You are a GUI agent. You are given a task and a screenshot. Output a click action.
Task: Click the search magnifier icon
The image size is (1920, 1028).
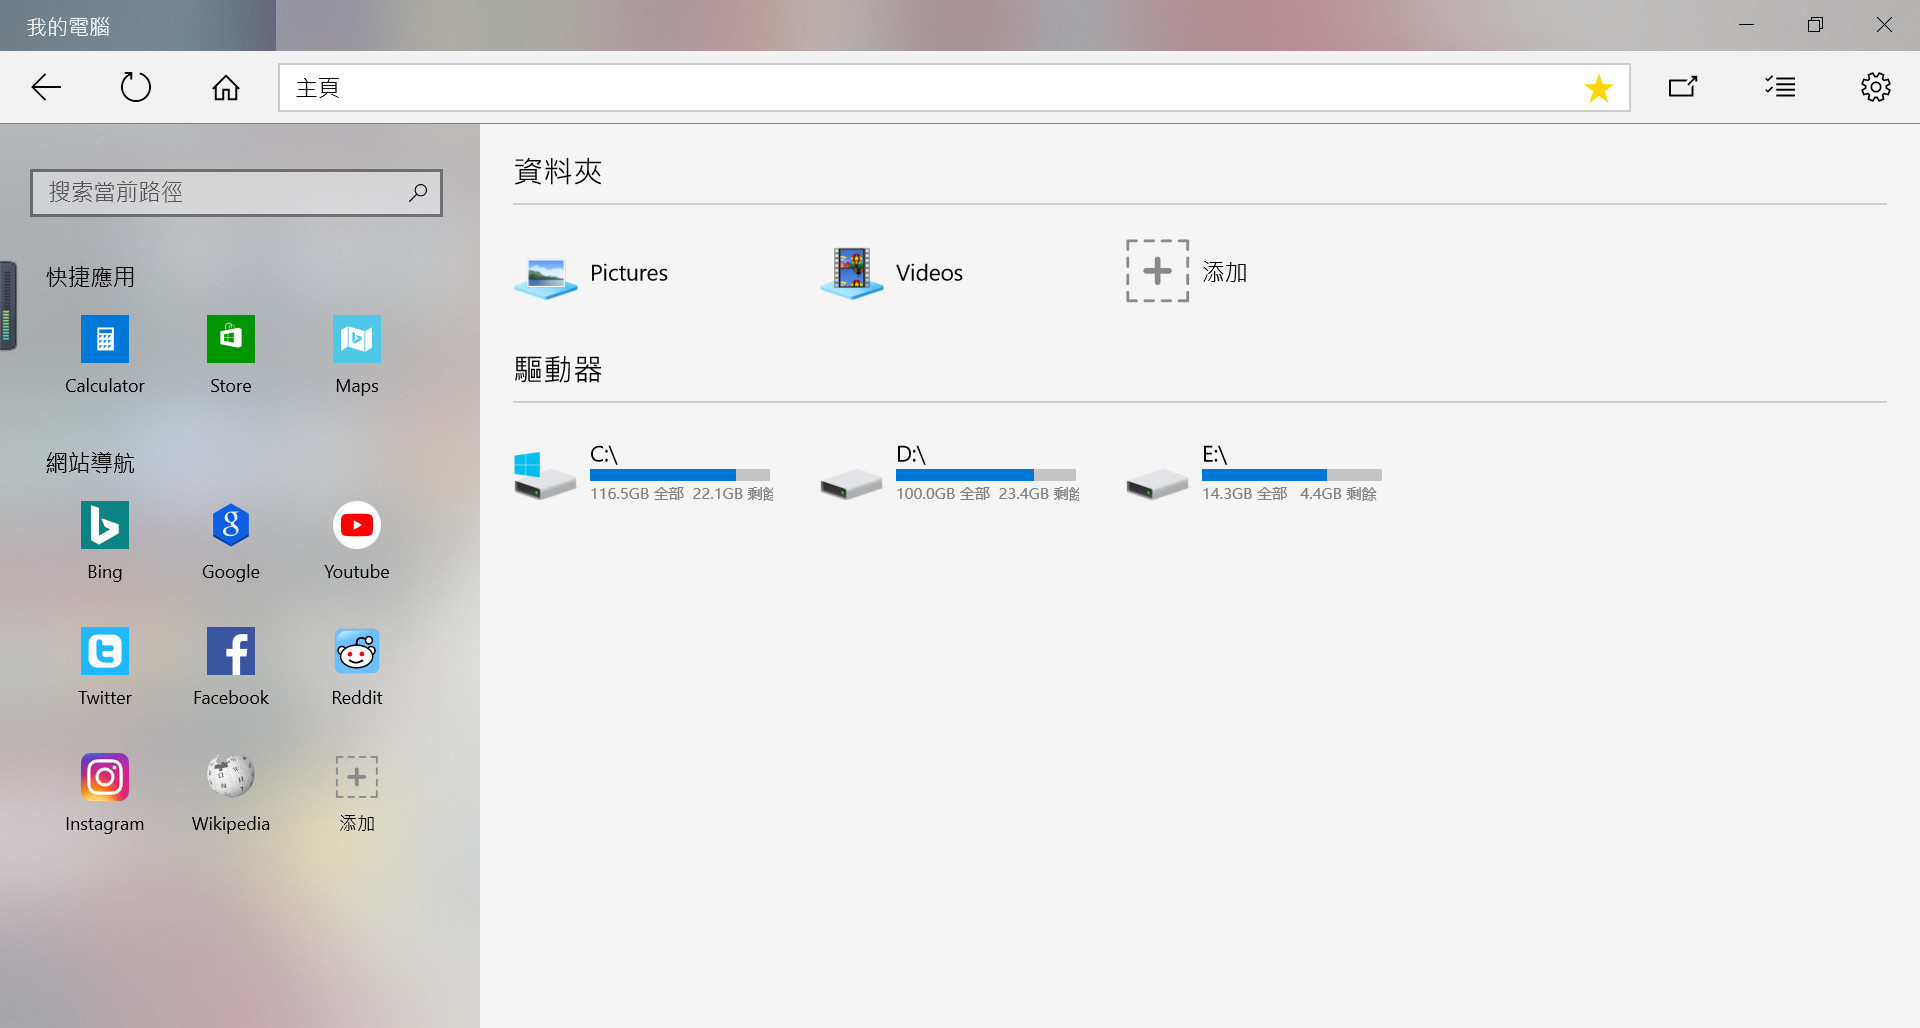pyautogui.click(x=418, y=192)
